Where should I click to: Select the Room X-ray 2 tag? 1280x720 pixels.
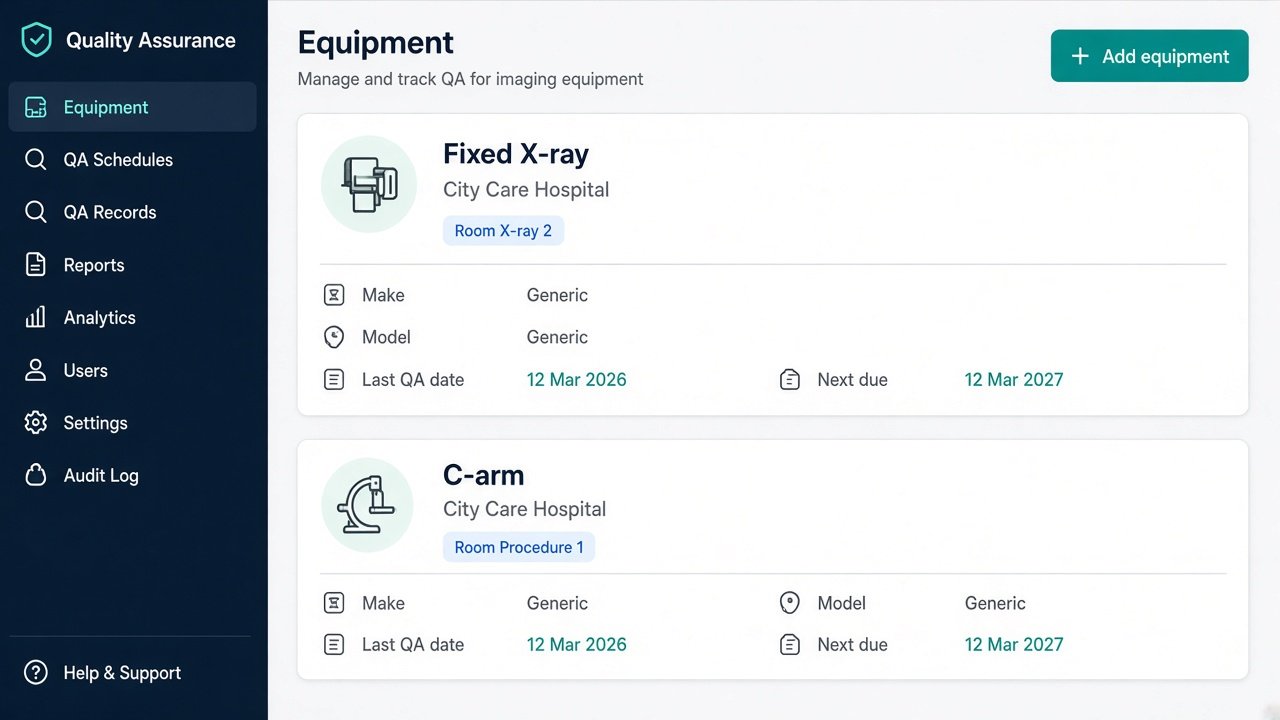click(503, 231)
